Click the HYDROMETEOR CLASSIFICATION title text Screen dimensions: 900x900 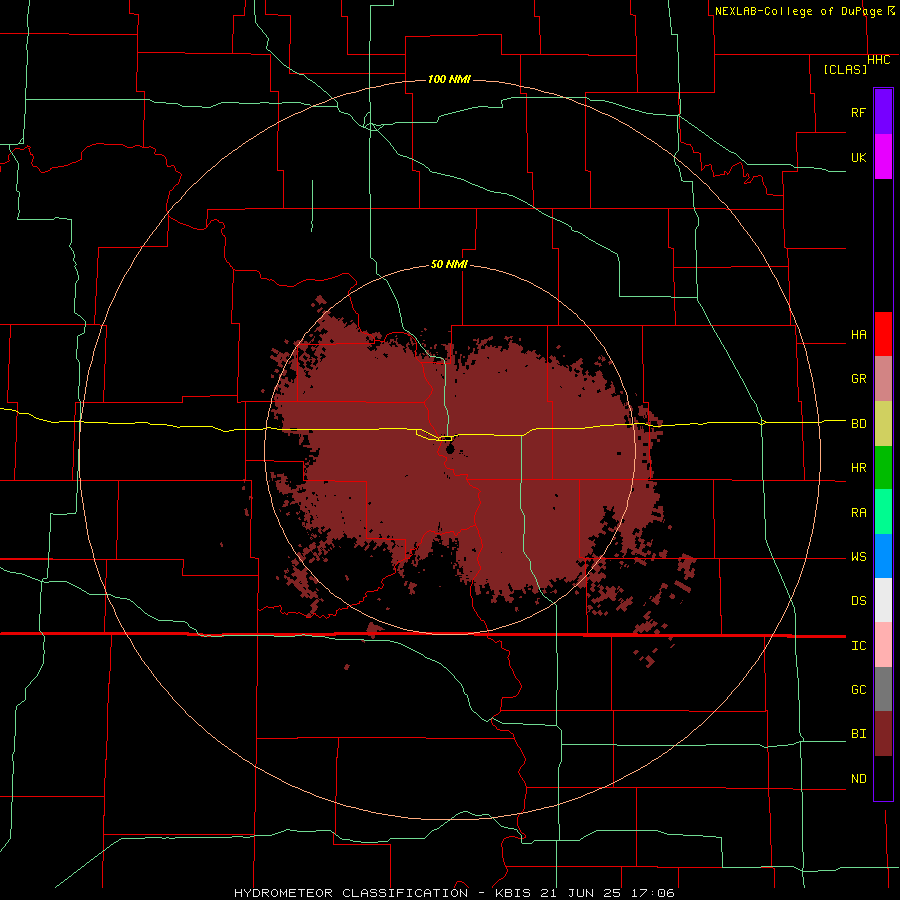(x=350, y=893)
